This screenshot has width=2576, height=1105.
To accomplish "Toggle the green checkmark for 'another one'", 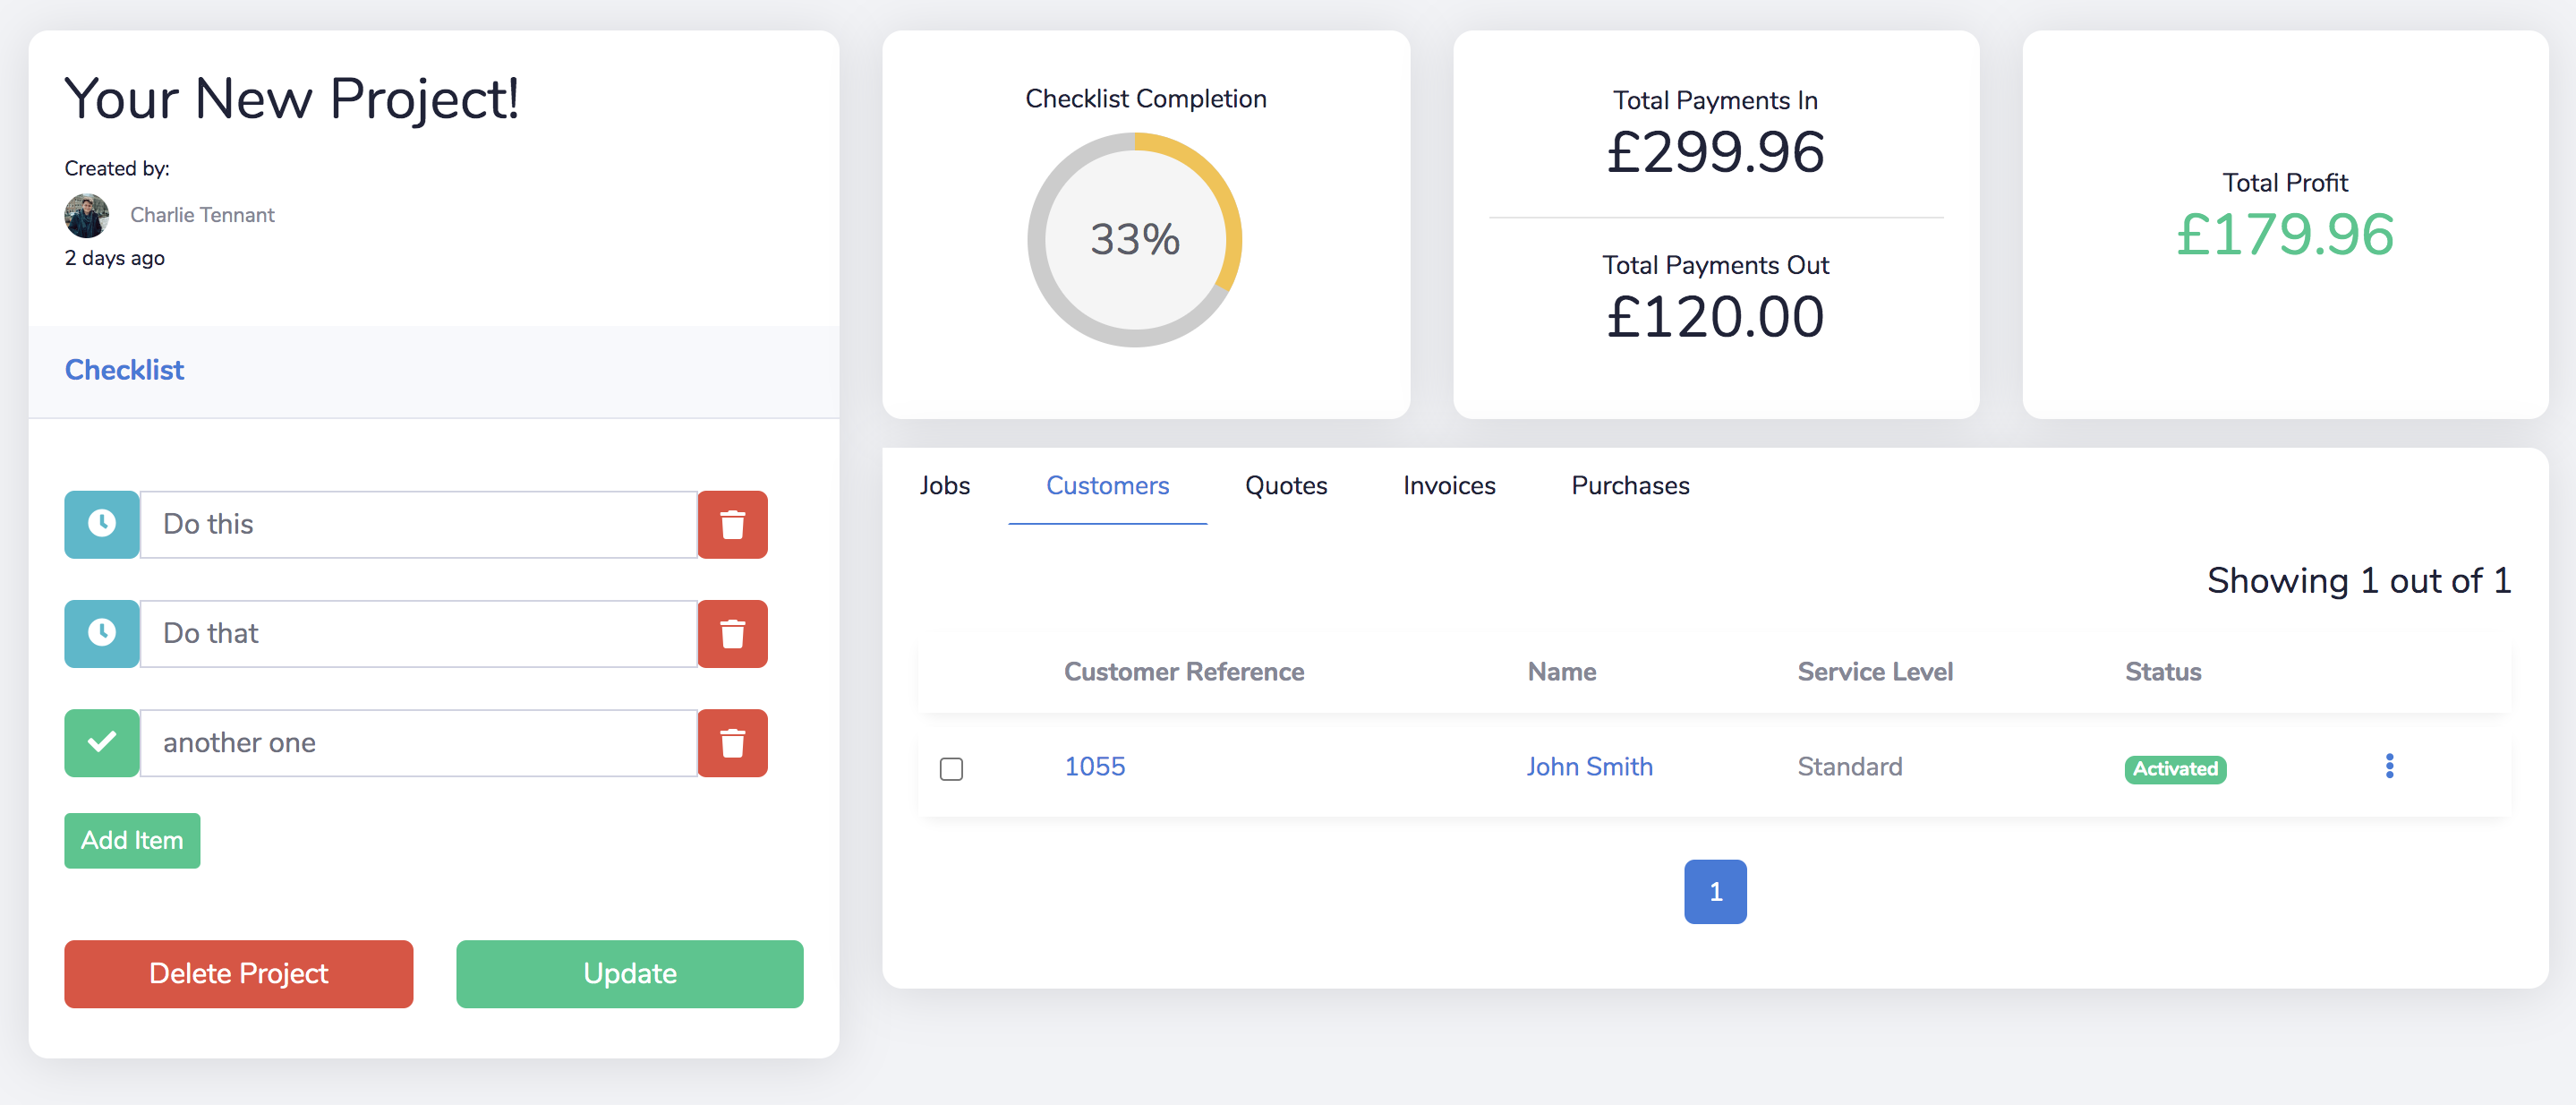I will click(x=102, y=743).
